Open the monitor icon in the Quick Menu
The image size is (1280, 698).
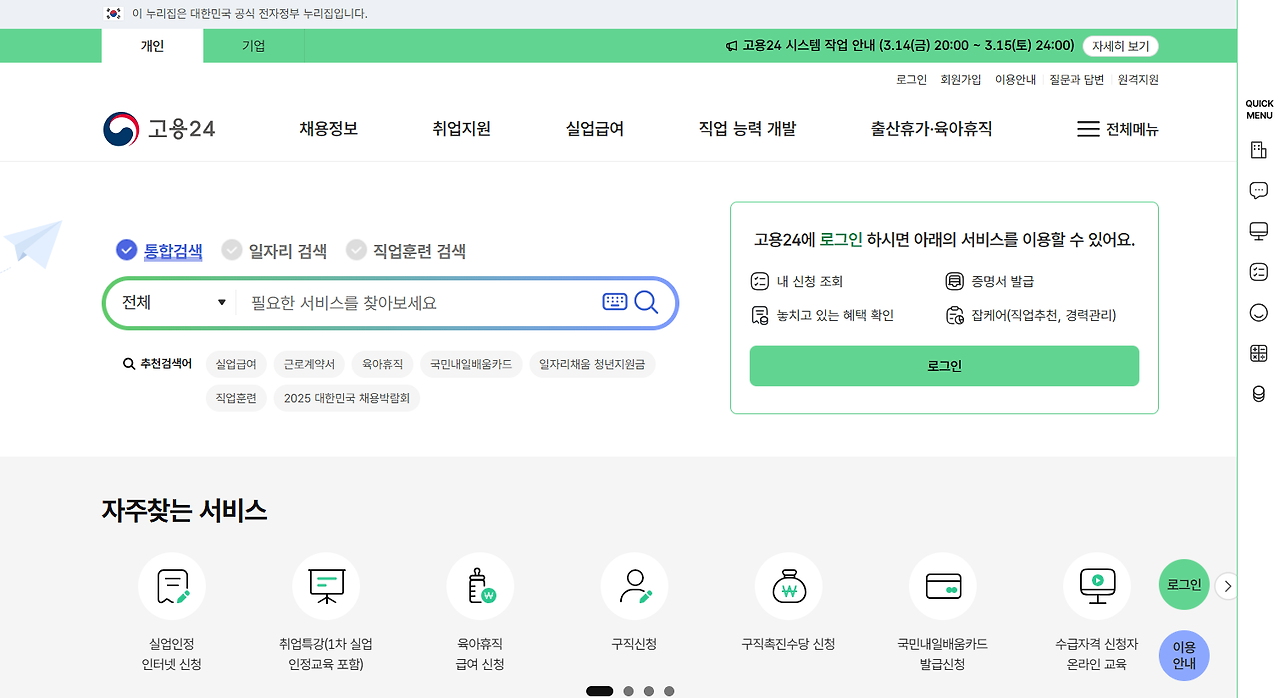pos(1259,232)
